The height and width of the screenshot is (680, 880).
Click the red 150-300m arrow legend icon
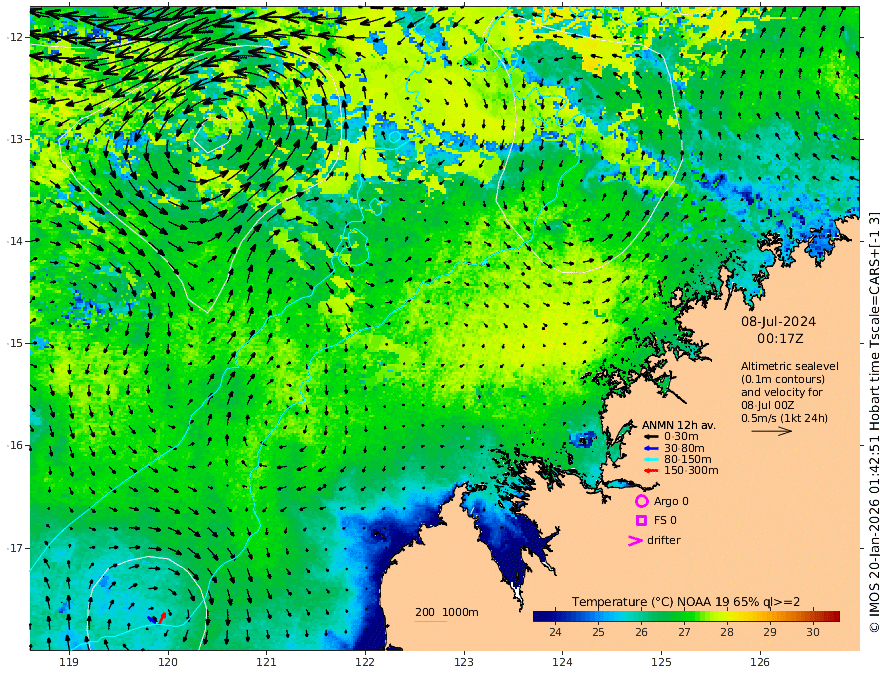pyautogui.click(x=650, y=471)
